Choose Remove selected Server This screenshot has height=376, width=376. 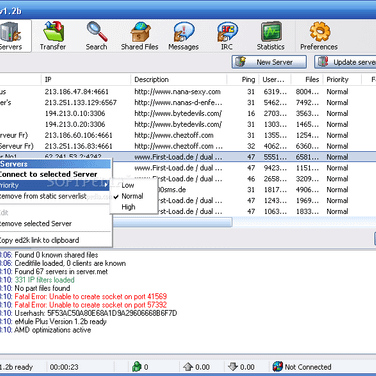[55, 224]
